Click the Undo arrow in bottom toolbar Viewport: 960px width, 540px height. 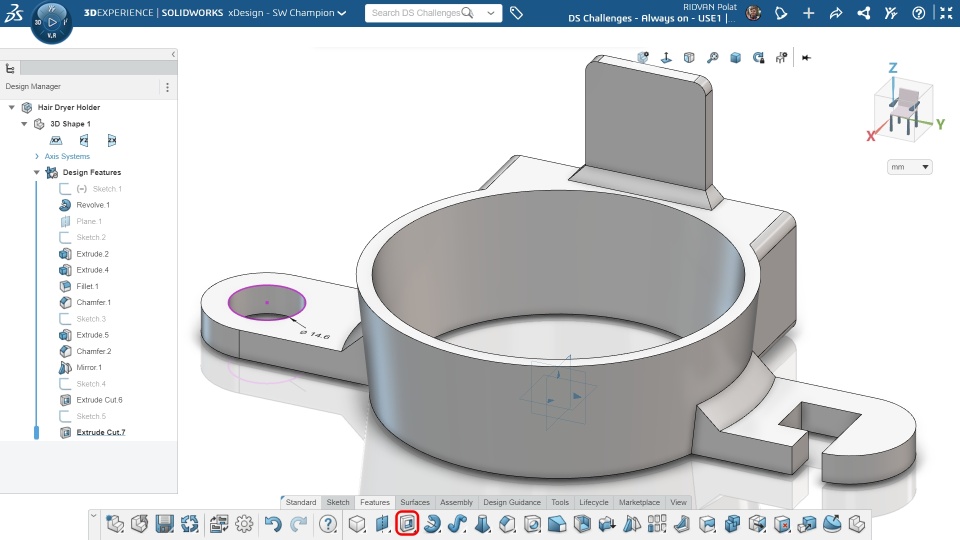click(273, 524)
